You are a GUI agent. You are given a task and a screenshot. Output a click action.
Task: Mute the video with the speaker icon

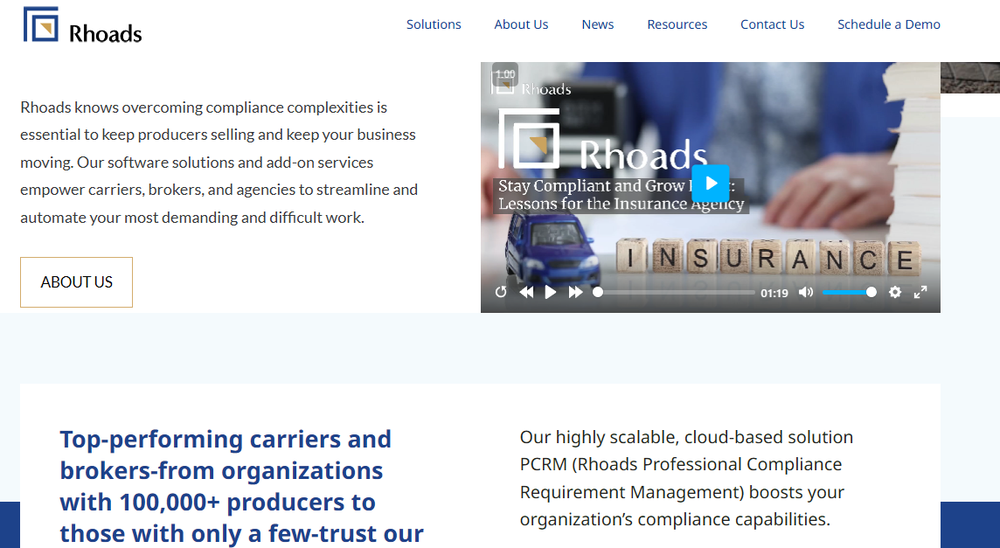805,292
